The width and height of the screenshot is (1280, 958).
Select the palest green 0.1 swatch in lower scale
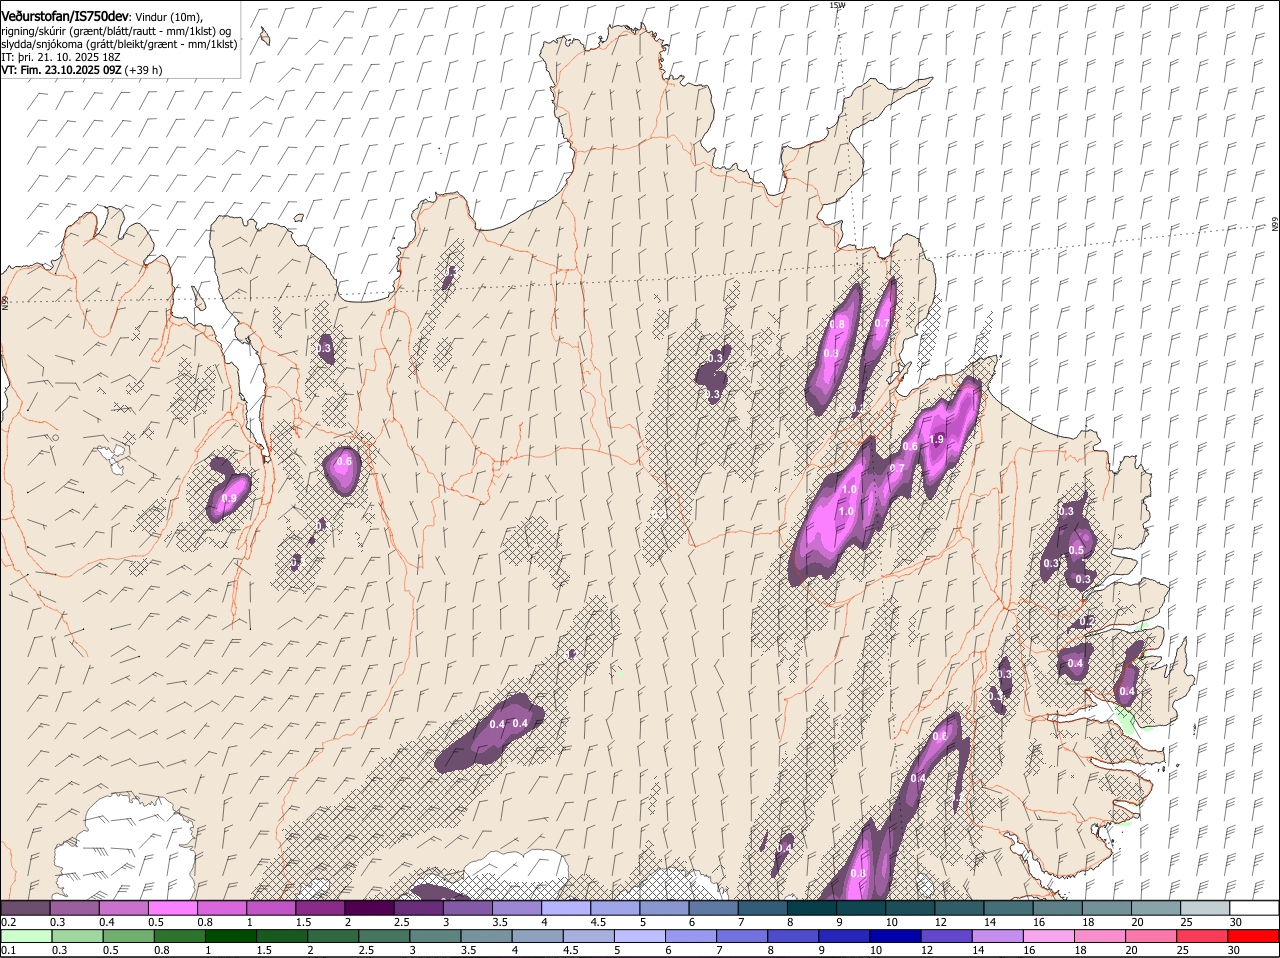click(x=26, y=937)
